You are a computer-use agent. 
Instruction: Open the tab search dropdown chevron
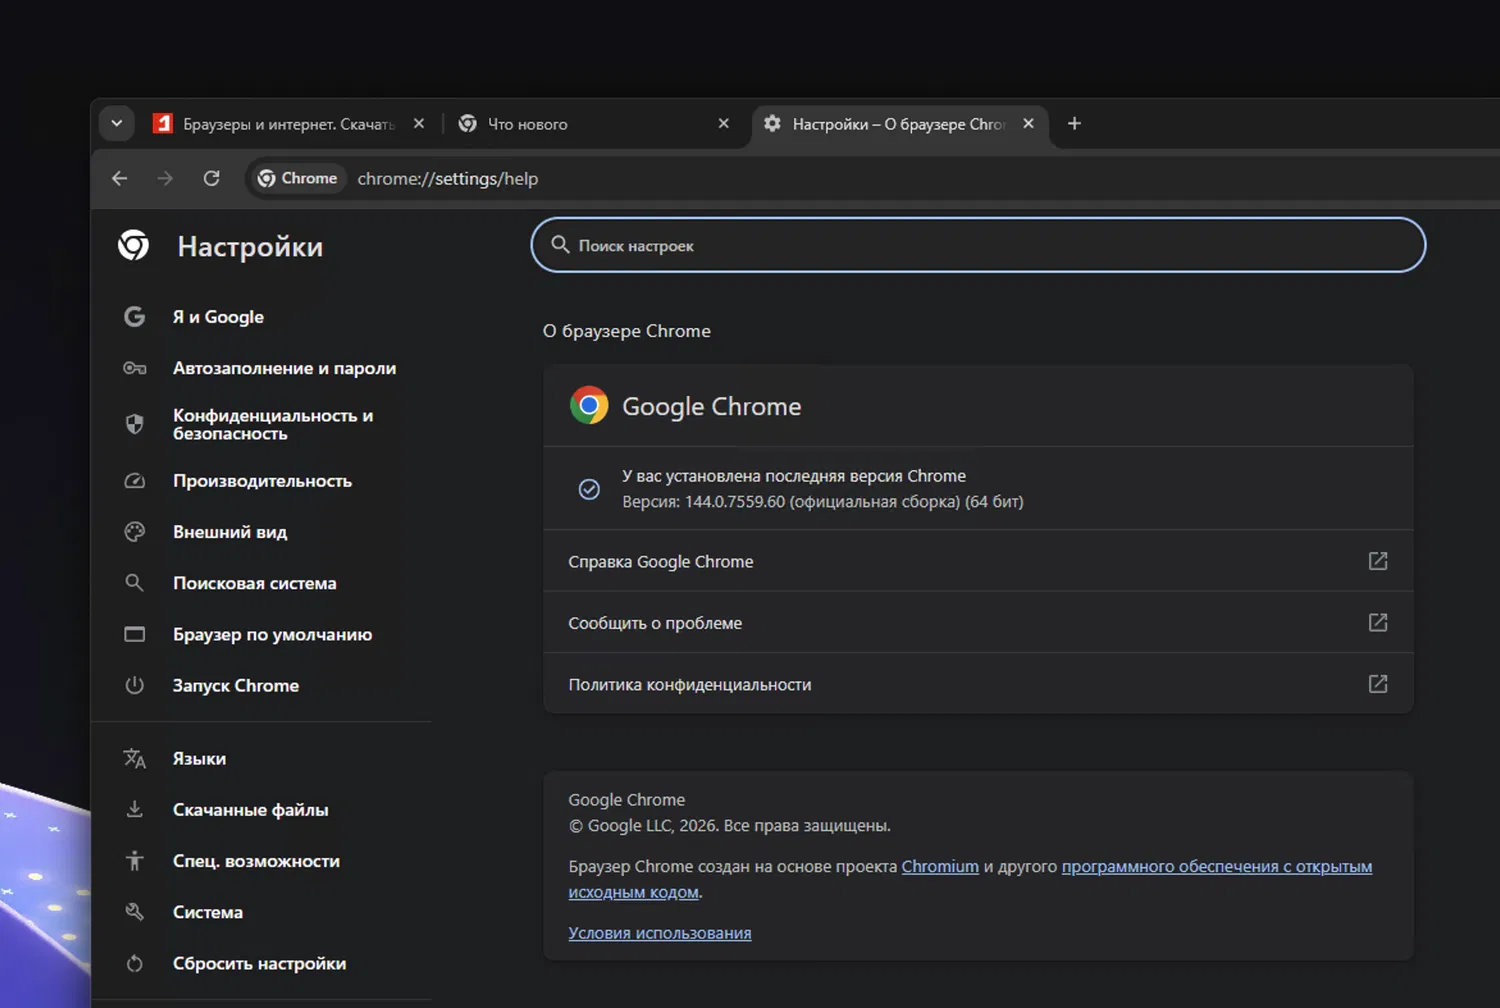click(x=117, y=124)
